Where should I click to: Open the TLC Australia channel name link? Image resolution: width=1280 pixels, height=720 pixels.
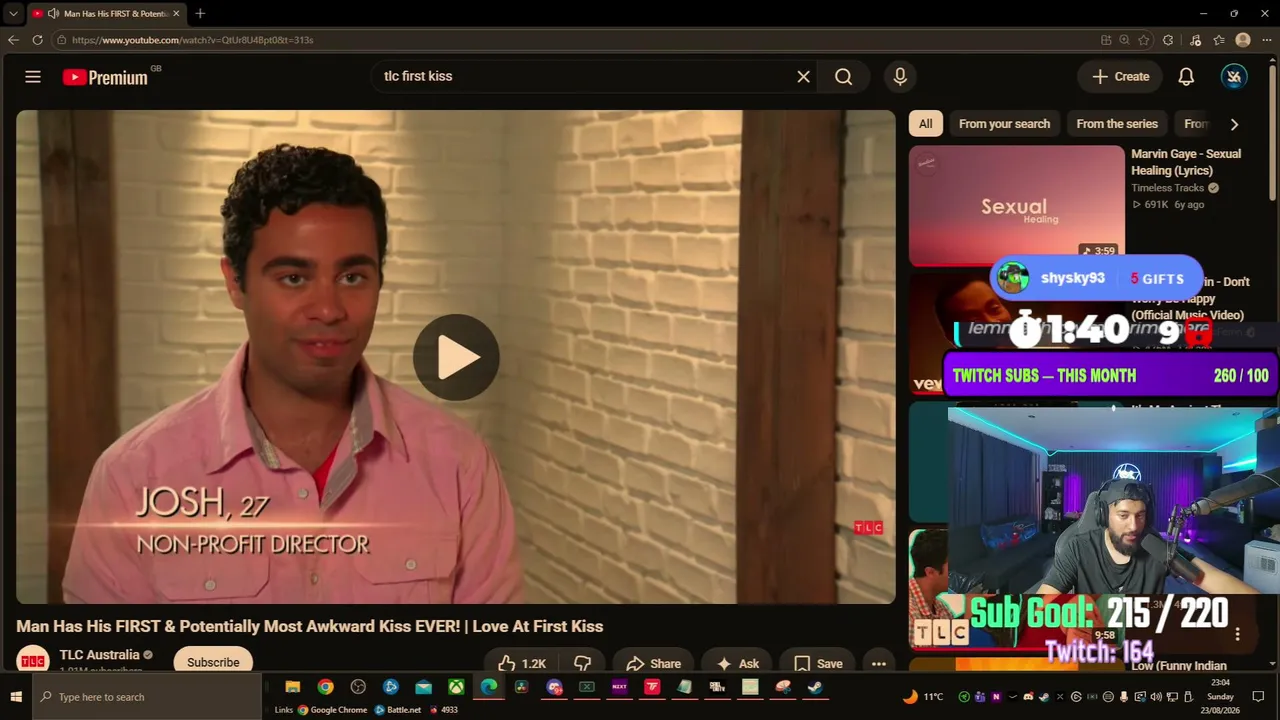tap(99, 655)
